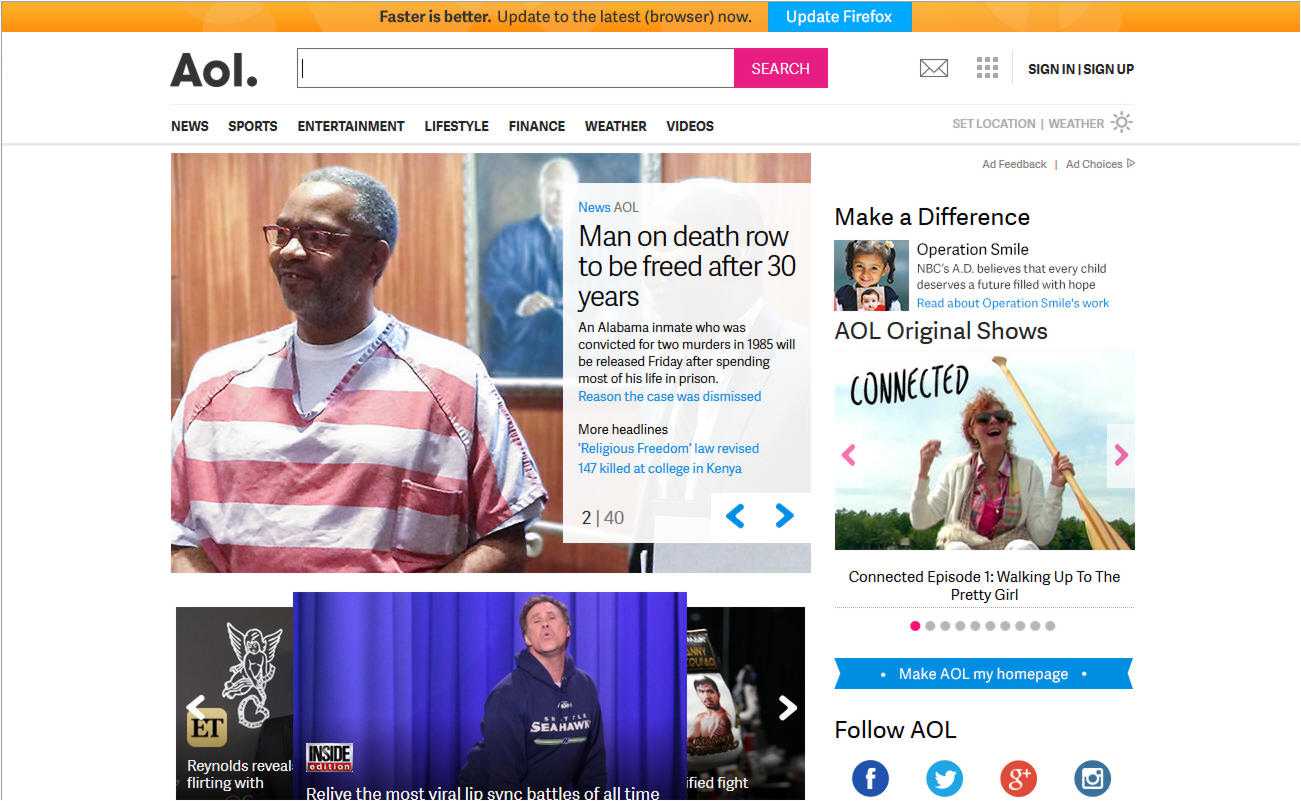Open 'Religious Freedom' law revised link
The height and width of the screenshot is (801, 1301).
(x=668, y=449)
